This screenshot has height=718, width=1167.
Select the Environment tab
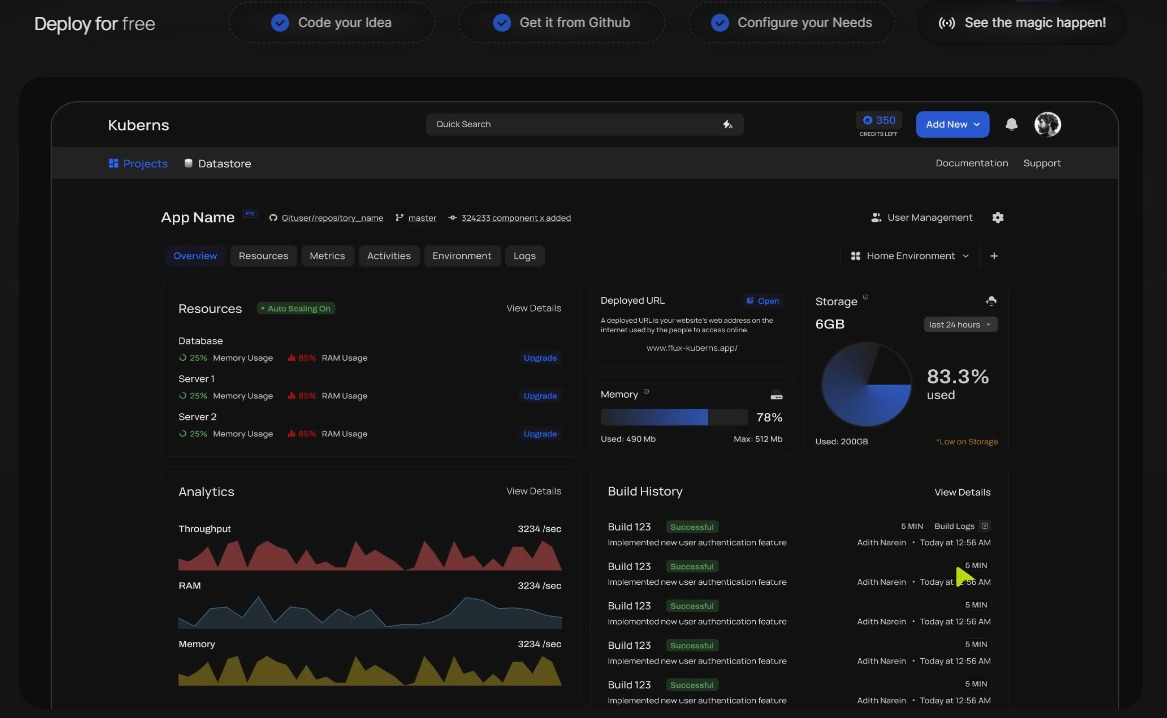pyautogui.click(x=461, y=256)
